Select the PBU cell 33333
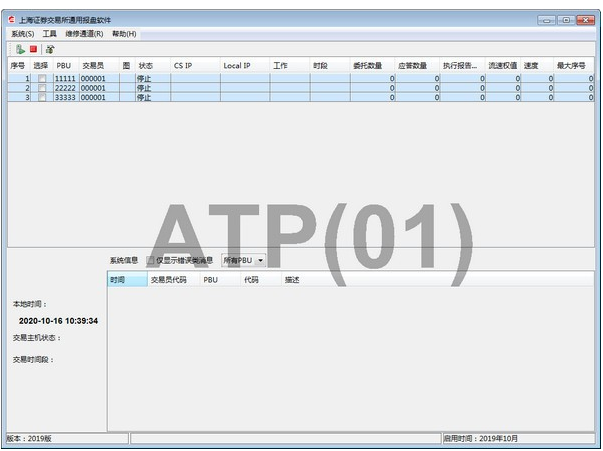The width and height of the screenshot is (603, 451). 66,97
